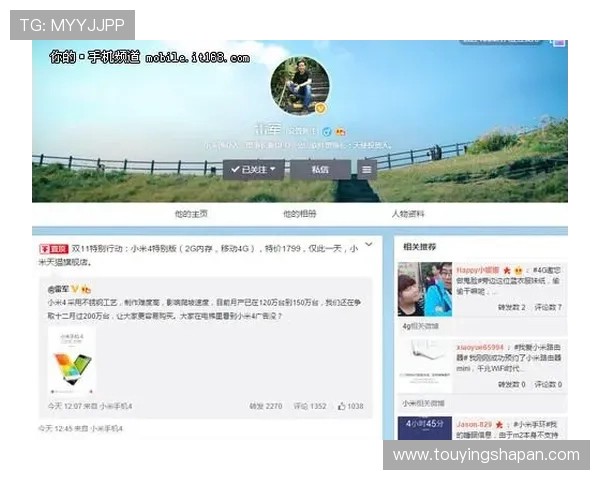600x480 pixels.
Task: Open the Jason-829 username link
Action: pyautogui.click(x=474, y=424)
